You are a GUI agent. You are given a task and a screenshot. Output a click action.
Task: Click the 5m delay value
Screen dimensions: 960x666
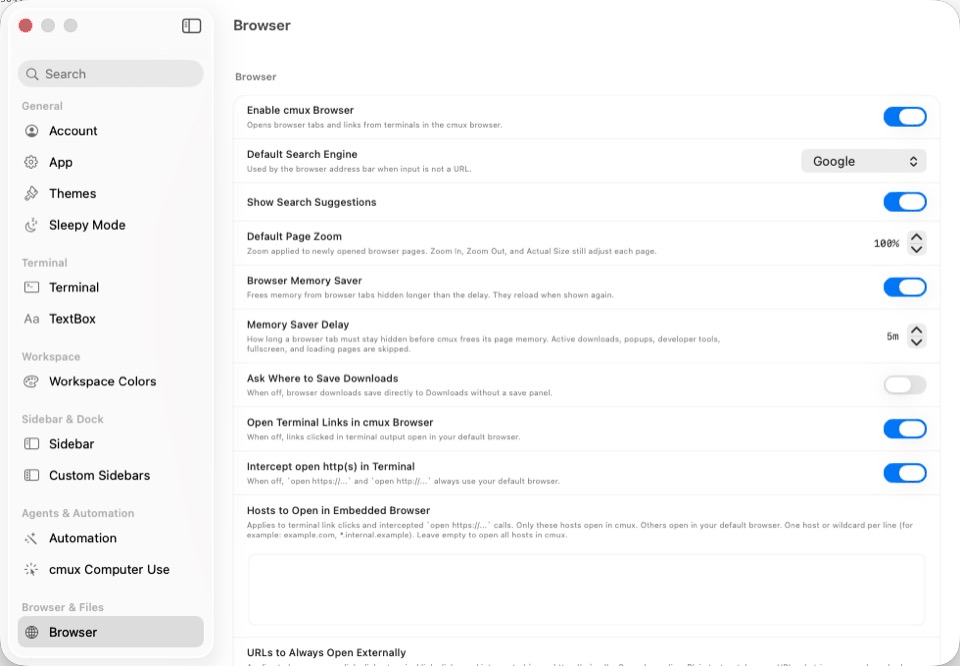click(x=893, y=337)
